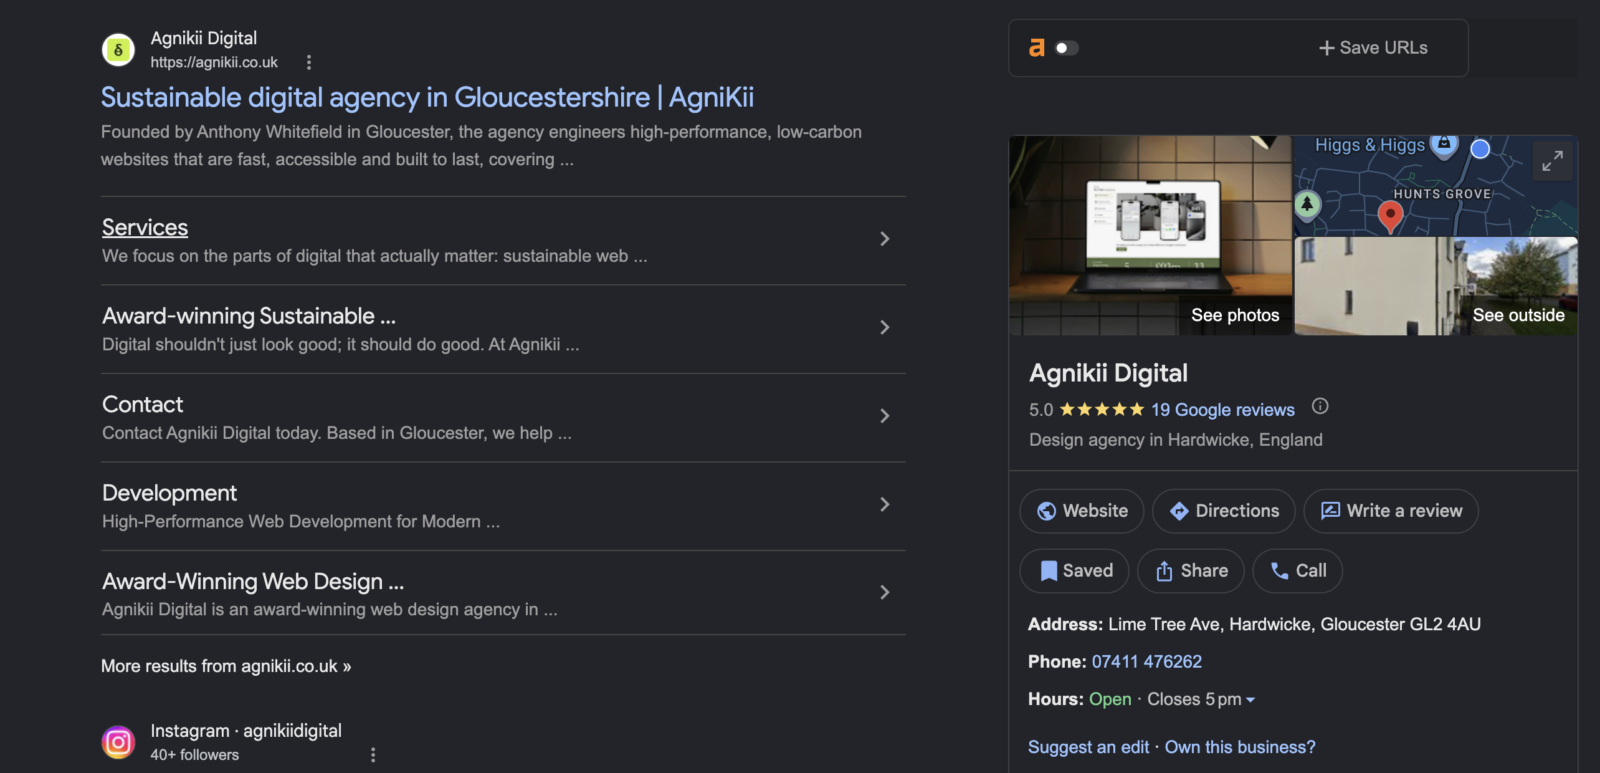Click the green park tree marker on map
The height and width of the screenshot is (773, 1600).
[x=1307, y=205]
